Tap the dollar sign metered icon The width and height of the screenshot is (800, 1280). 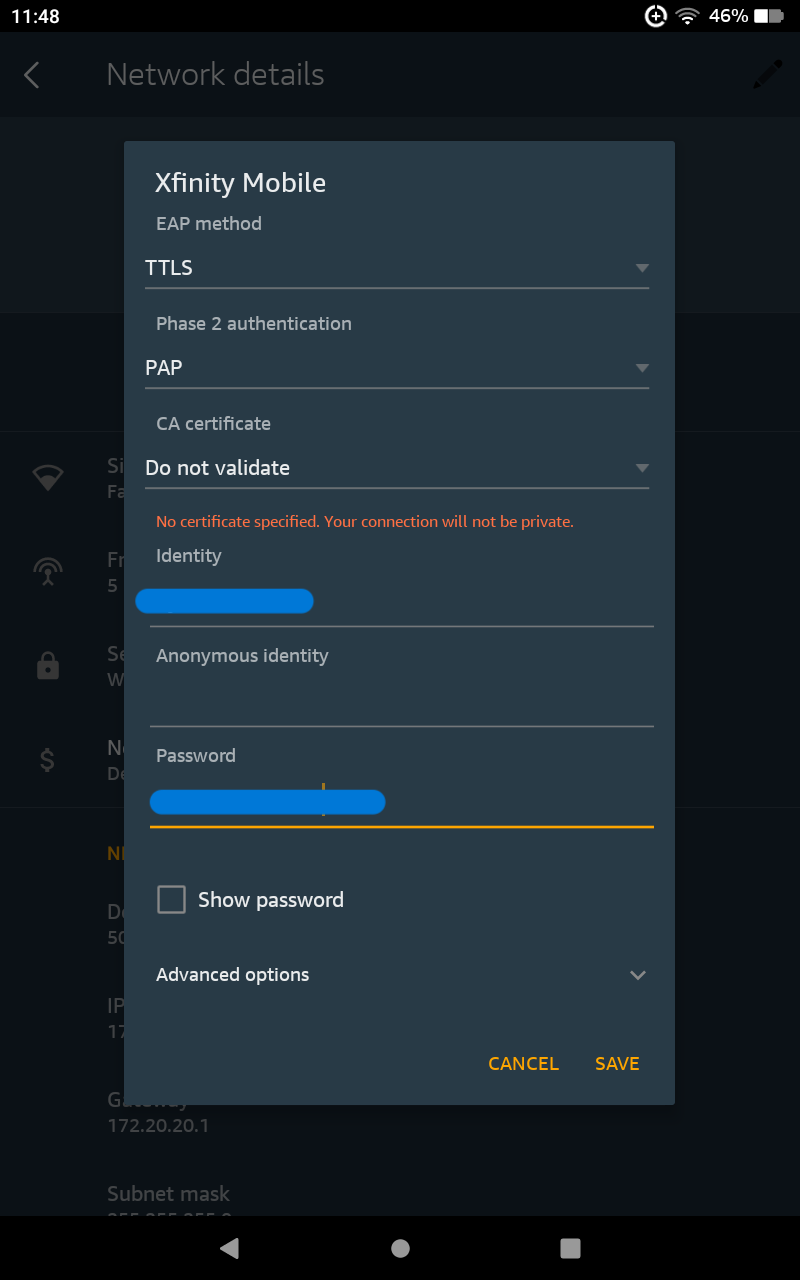(x=47, y=760)
